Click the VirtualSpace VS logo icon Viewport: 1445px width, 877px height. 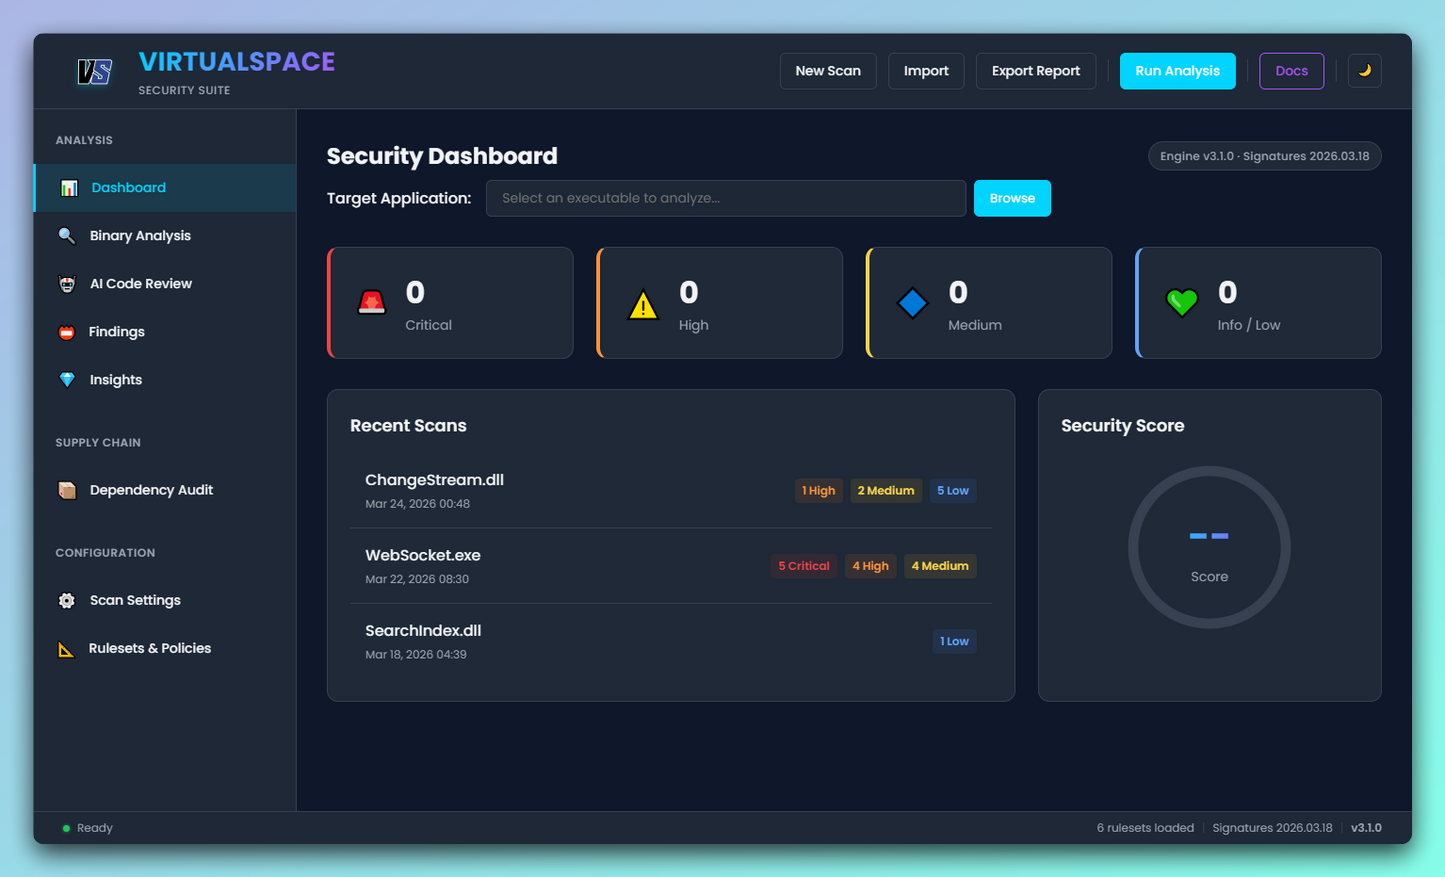pyautogui.click(x=93, y=71)
